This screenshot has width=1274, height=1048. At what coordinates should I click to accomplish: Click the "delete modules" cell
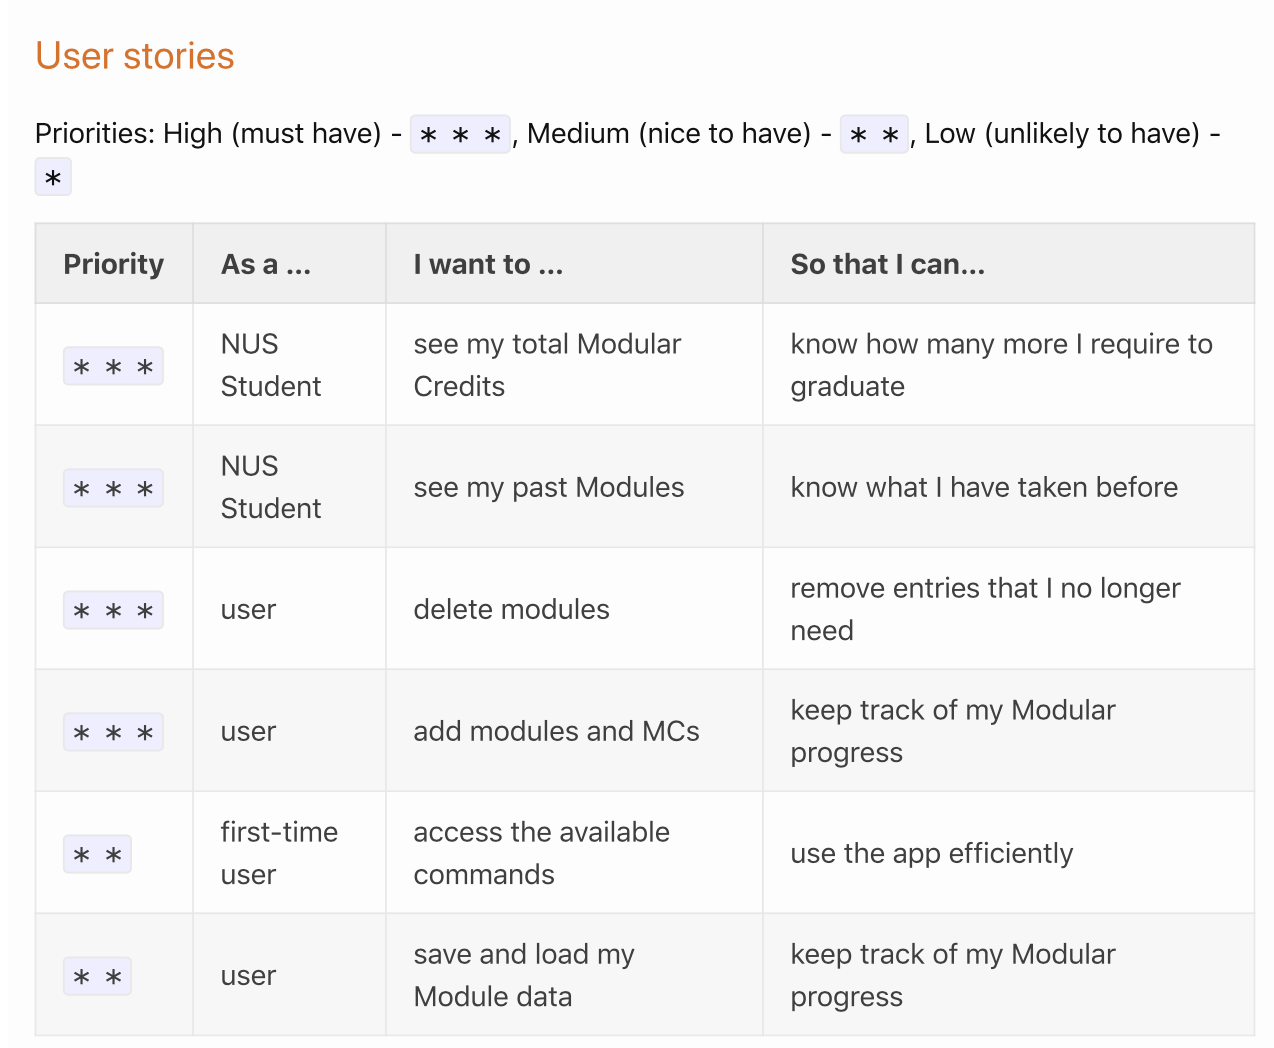click(x=574, y=609)
